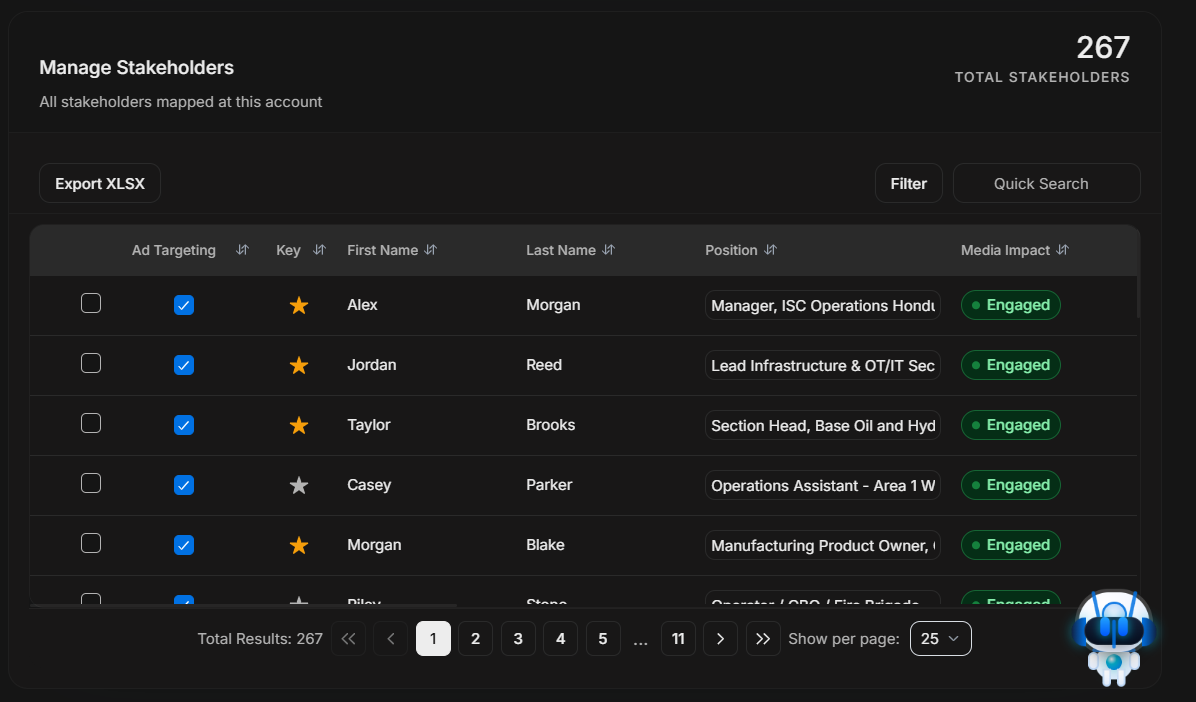Select current page 1 button

tap(433, 639)
